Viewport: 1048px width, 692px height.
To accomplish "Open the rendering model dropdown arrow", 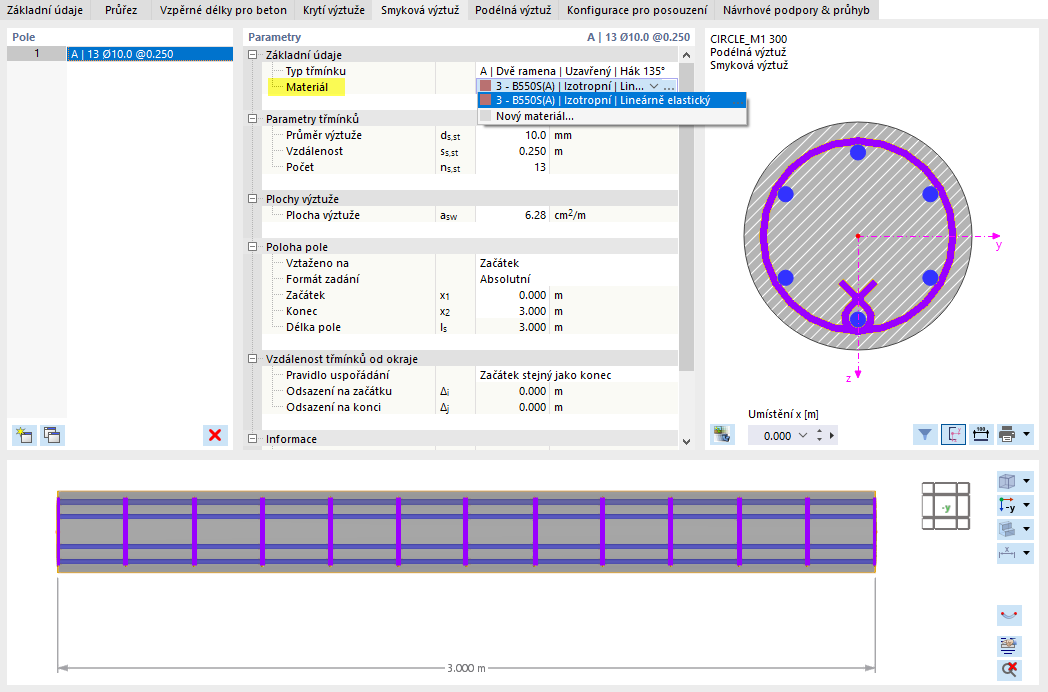I will (1027, 529).
